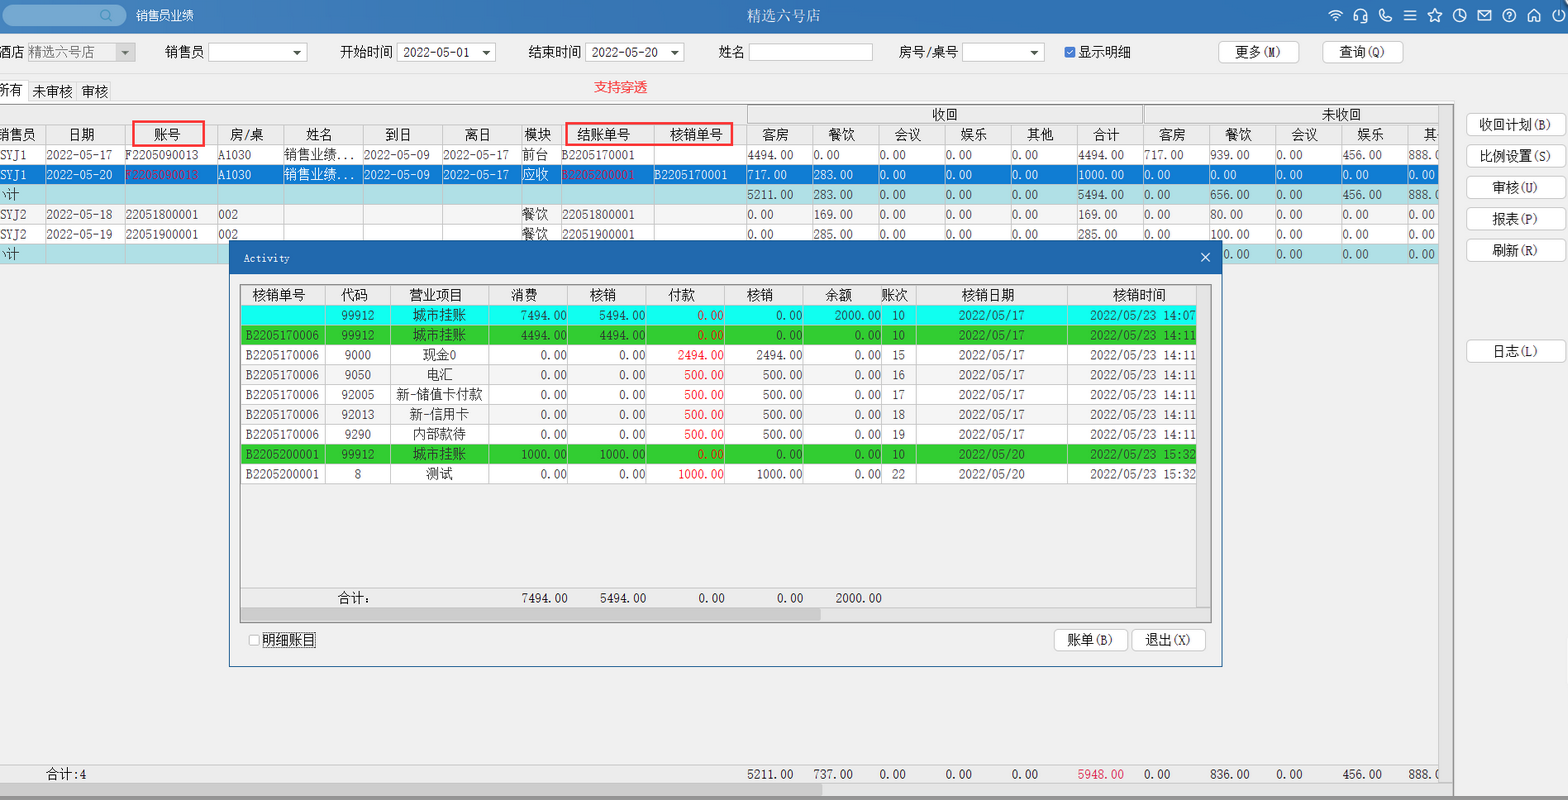
Task: Open the 销售员 dropdown
Action: [x=298, y=52]
